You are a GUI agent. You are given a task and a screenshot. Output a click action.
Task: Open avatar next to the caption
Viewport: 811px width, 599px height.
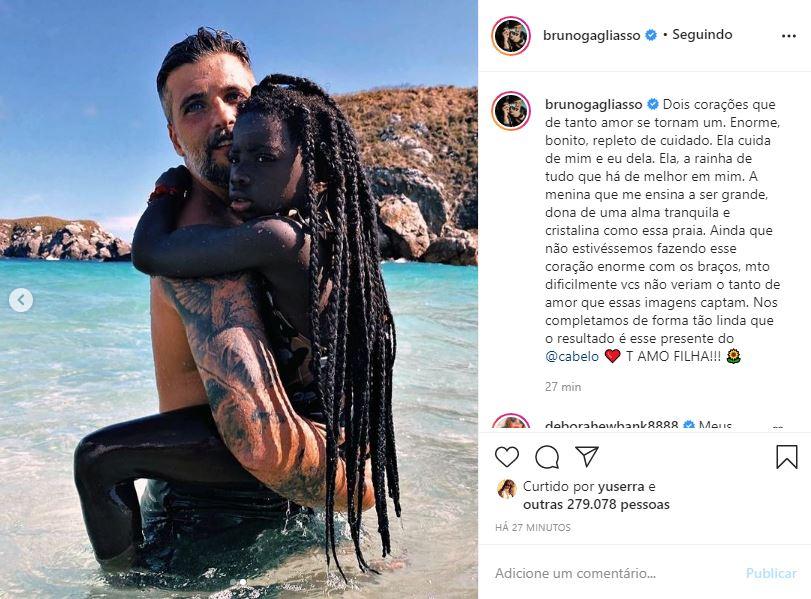point(511,111)
